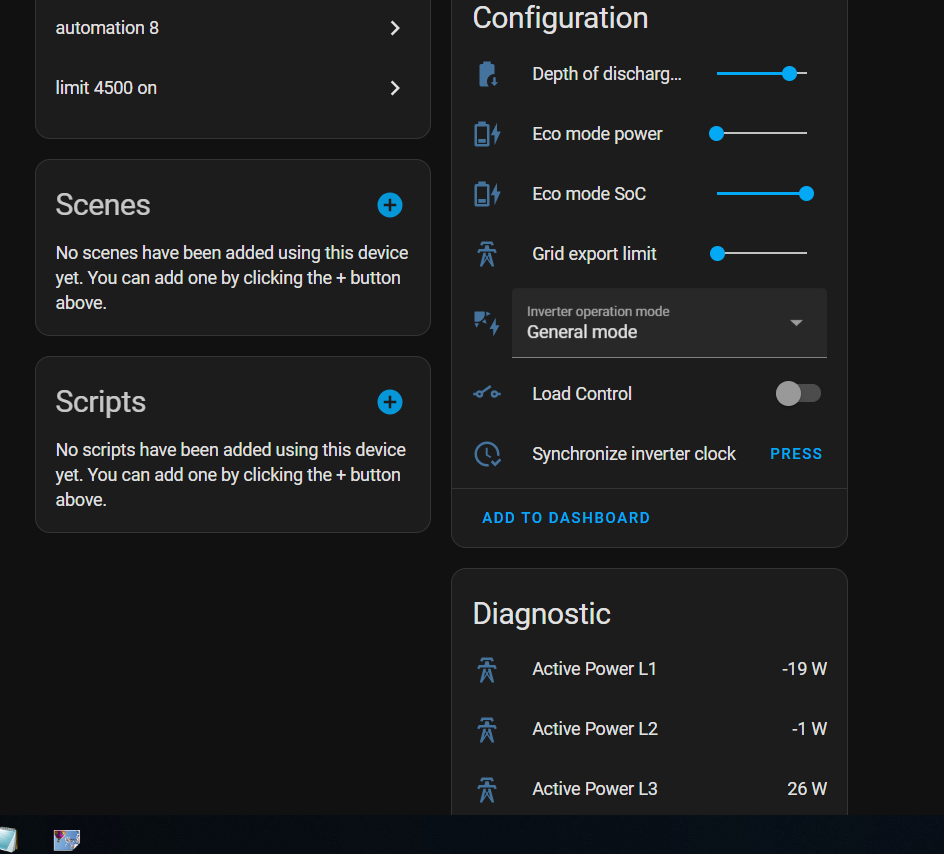
Task: Click the Inverter operation mode icon
Action: coord(487,323)
